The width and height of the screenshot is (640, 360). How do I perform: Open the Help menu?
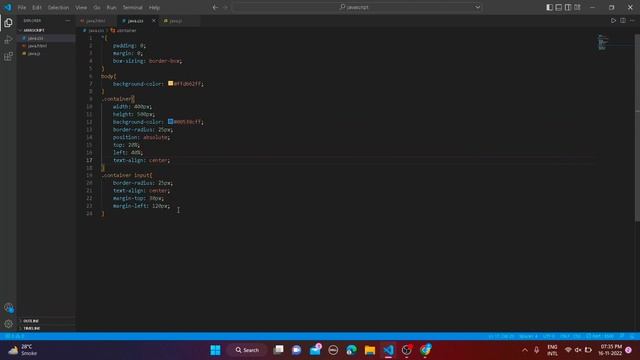coord(154,7)
